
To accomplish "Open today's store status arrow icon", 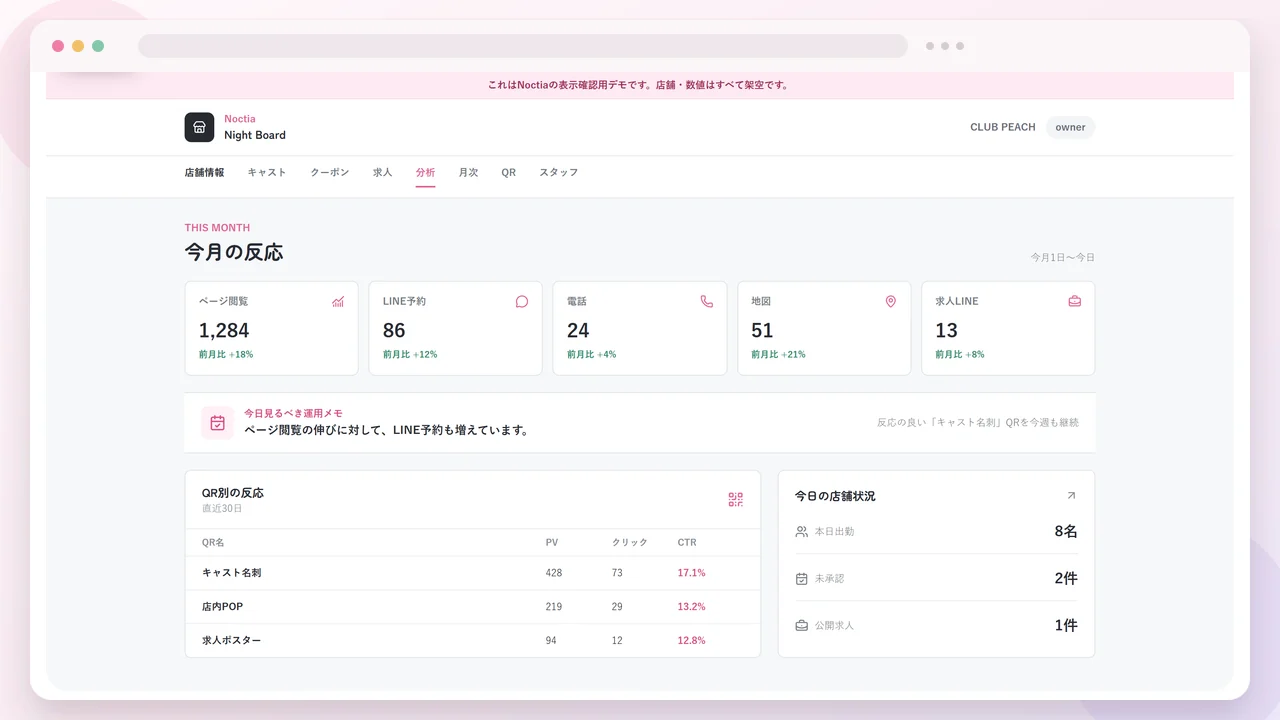I will click(x=1071, y=495).
